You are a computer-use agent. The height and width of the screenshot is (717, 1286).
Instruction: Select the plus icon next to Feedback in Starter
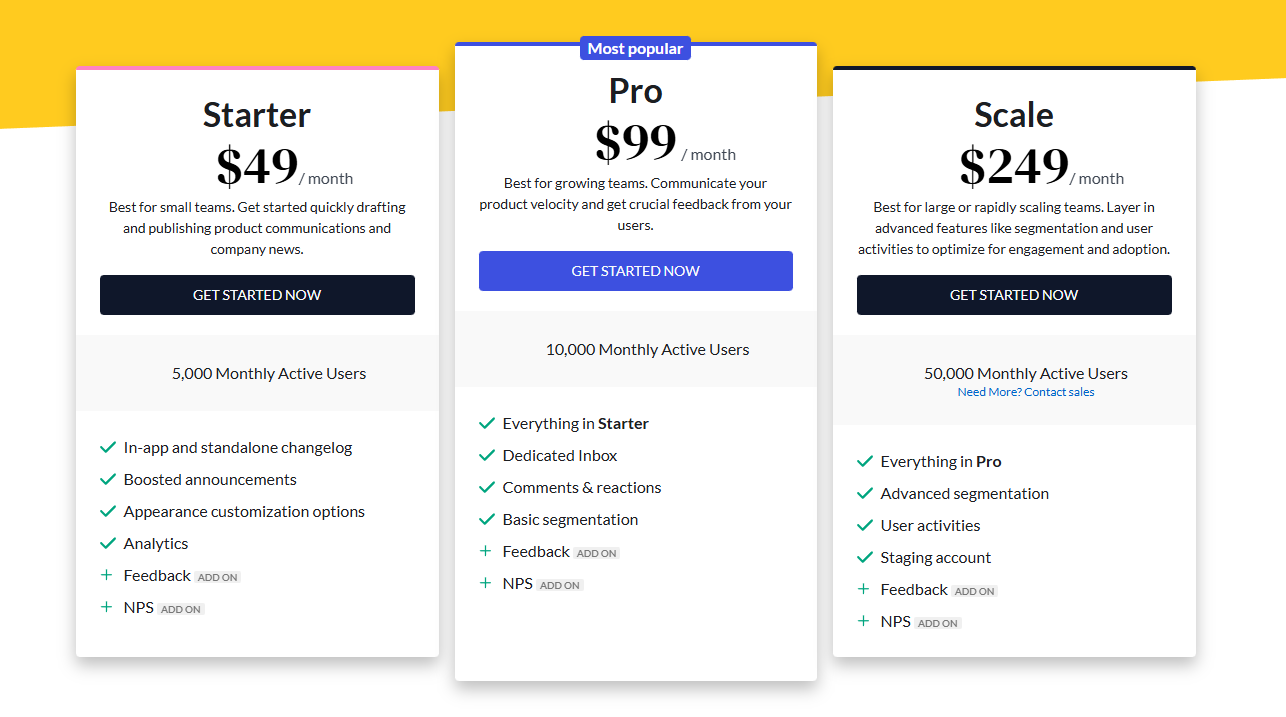pos(108,575)
